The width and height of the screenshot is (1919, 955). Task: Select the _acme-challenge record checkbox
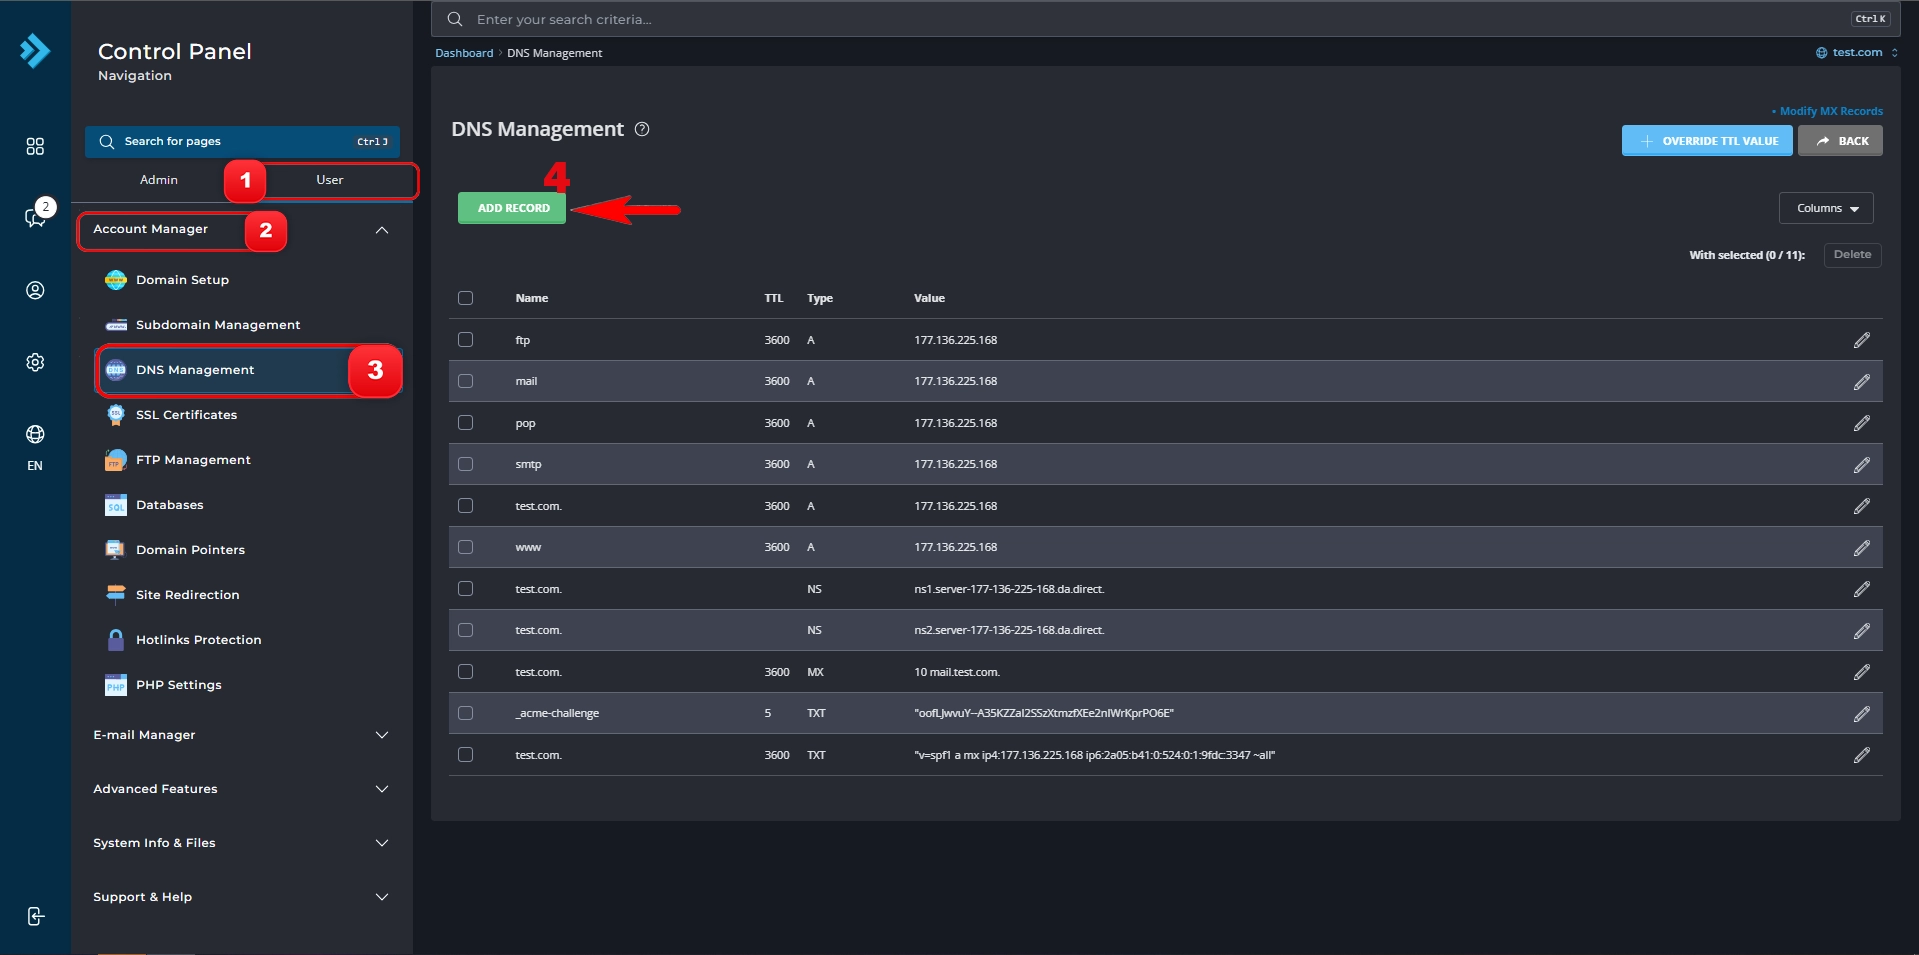[x=465, y=713]
